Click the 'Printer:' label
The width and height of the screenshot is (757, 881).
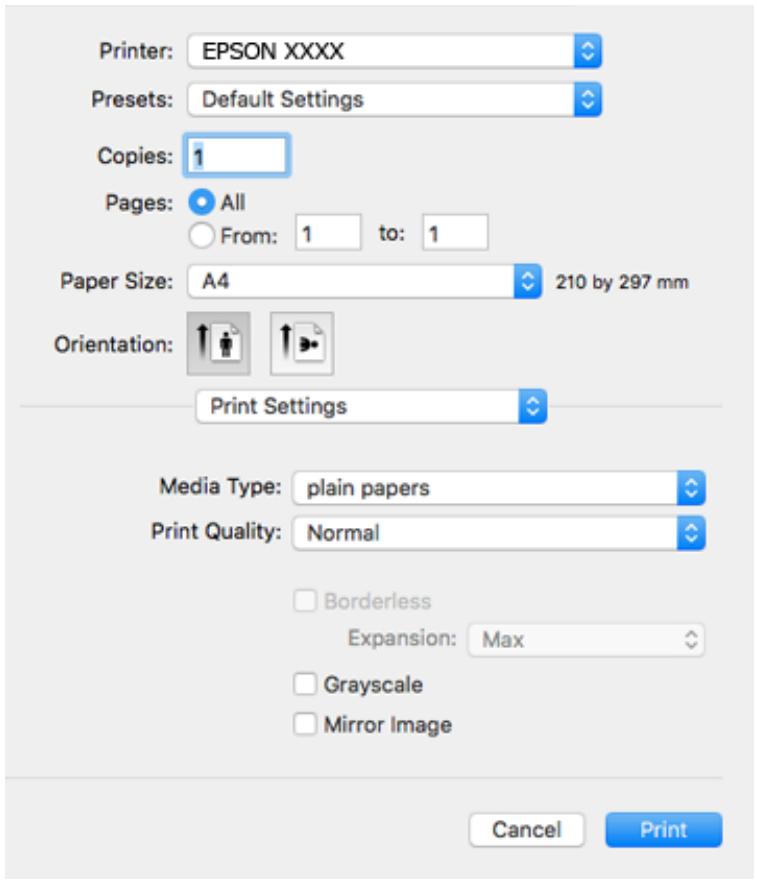pos(136,51)
